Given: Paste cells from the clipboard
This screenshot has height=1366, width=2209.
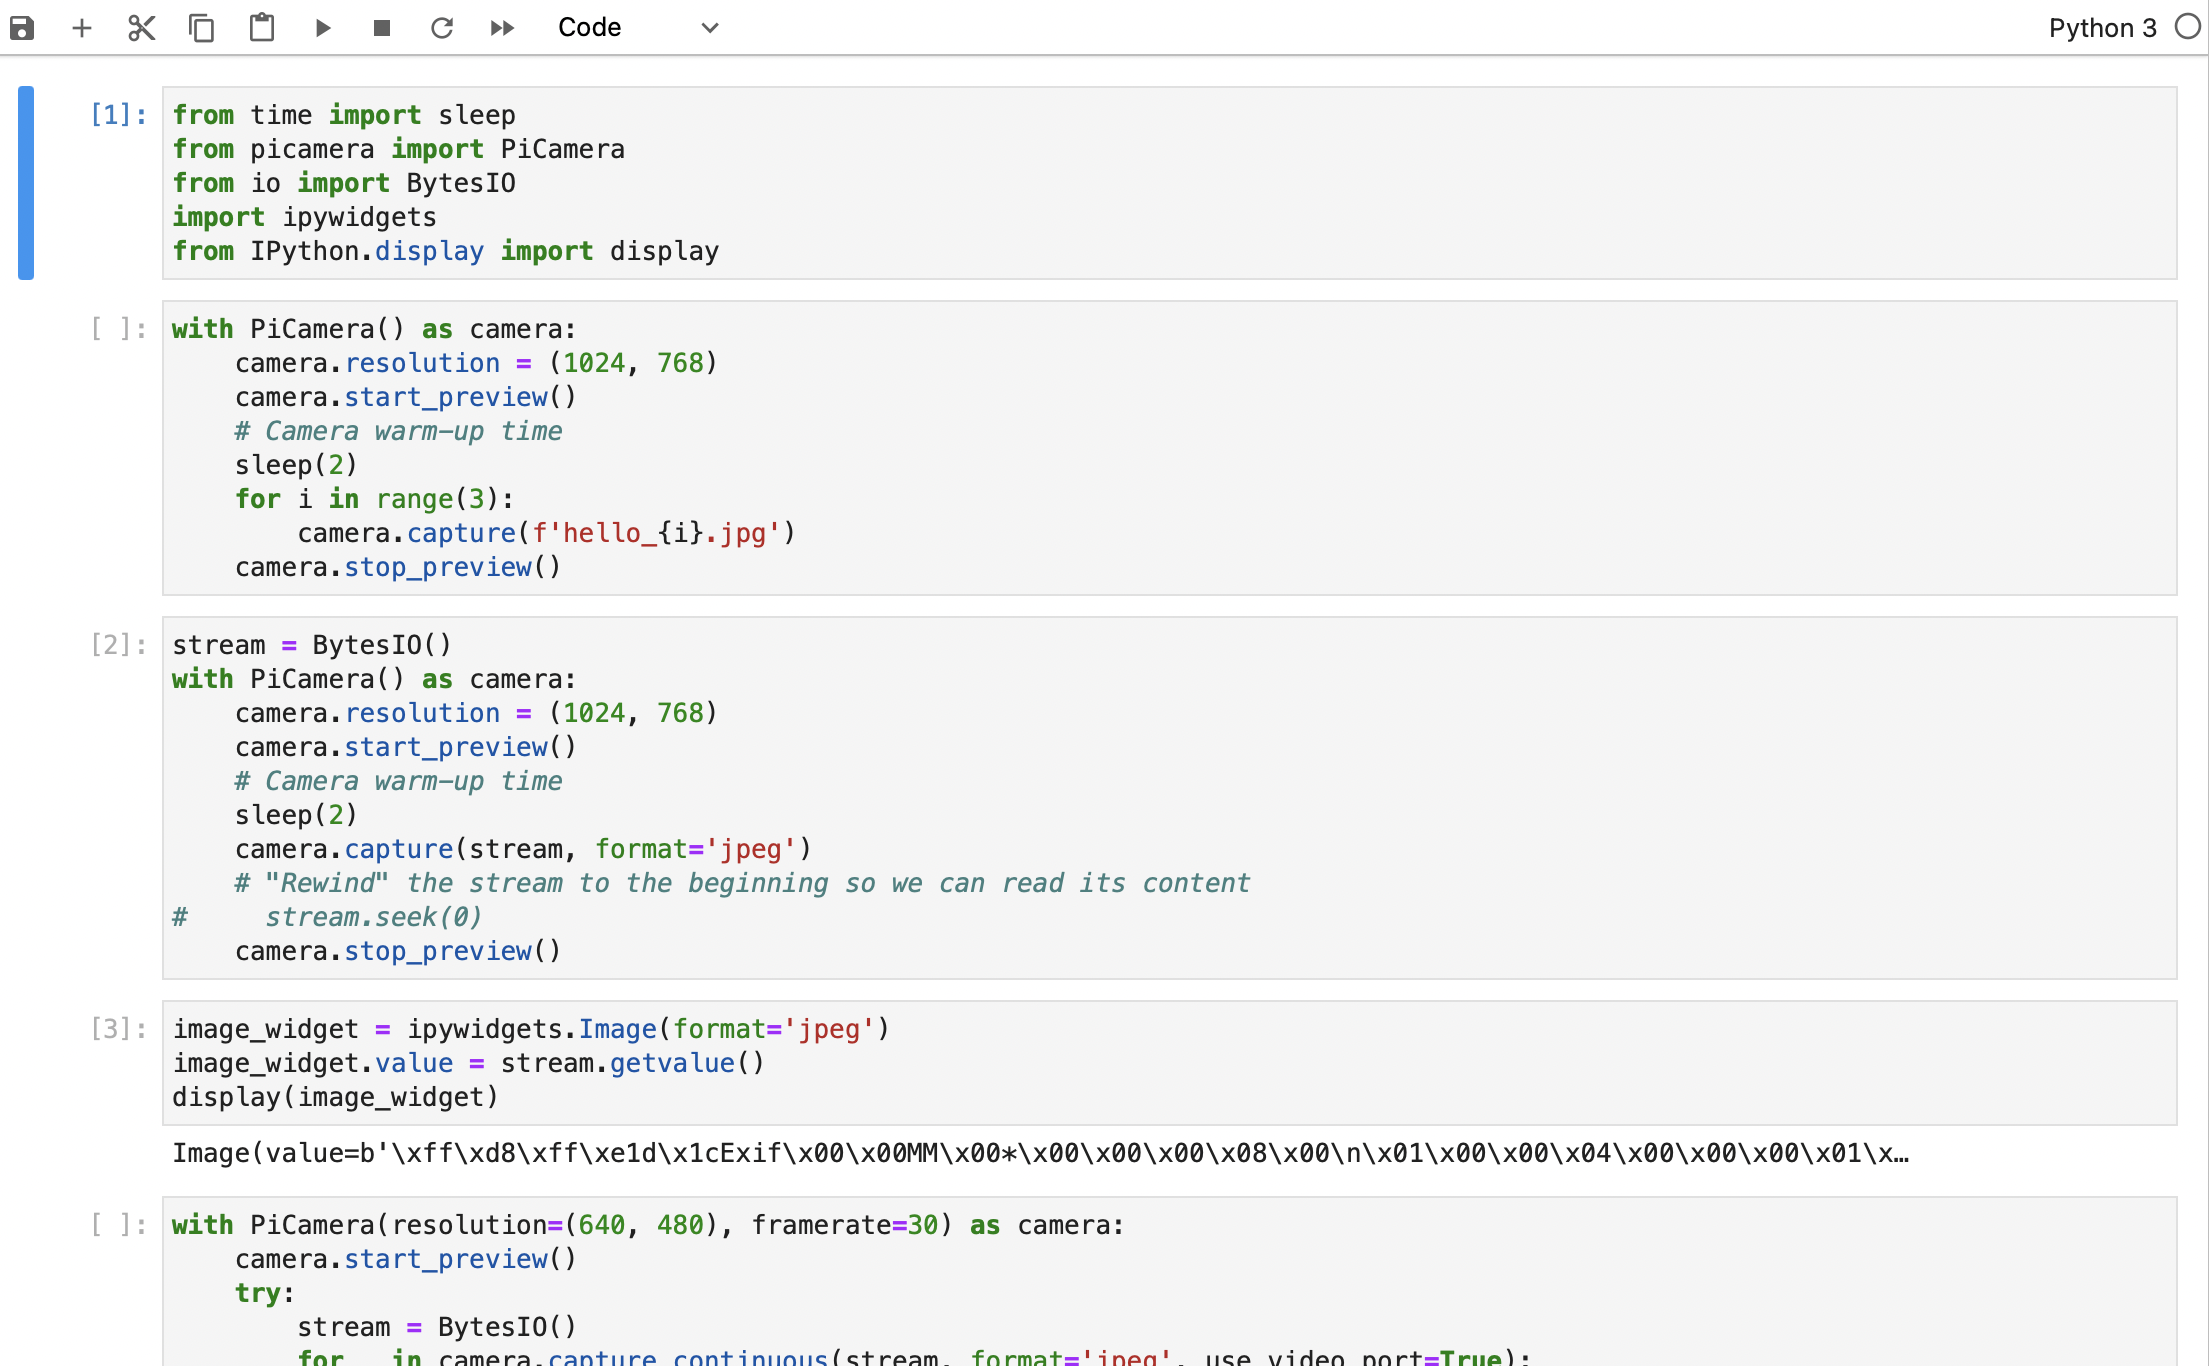Looking at the screenshot, I should pyautogui.click(x=261, y=28).
